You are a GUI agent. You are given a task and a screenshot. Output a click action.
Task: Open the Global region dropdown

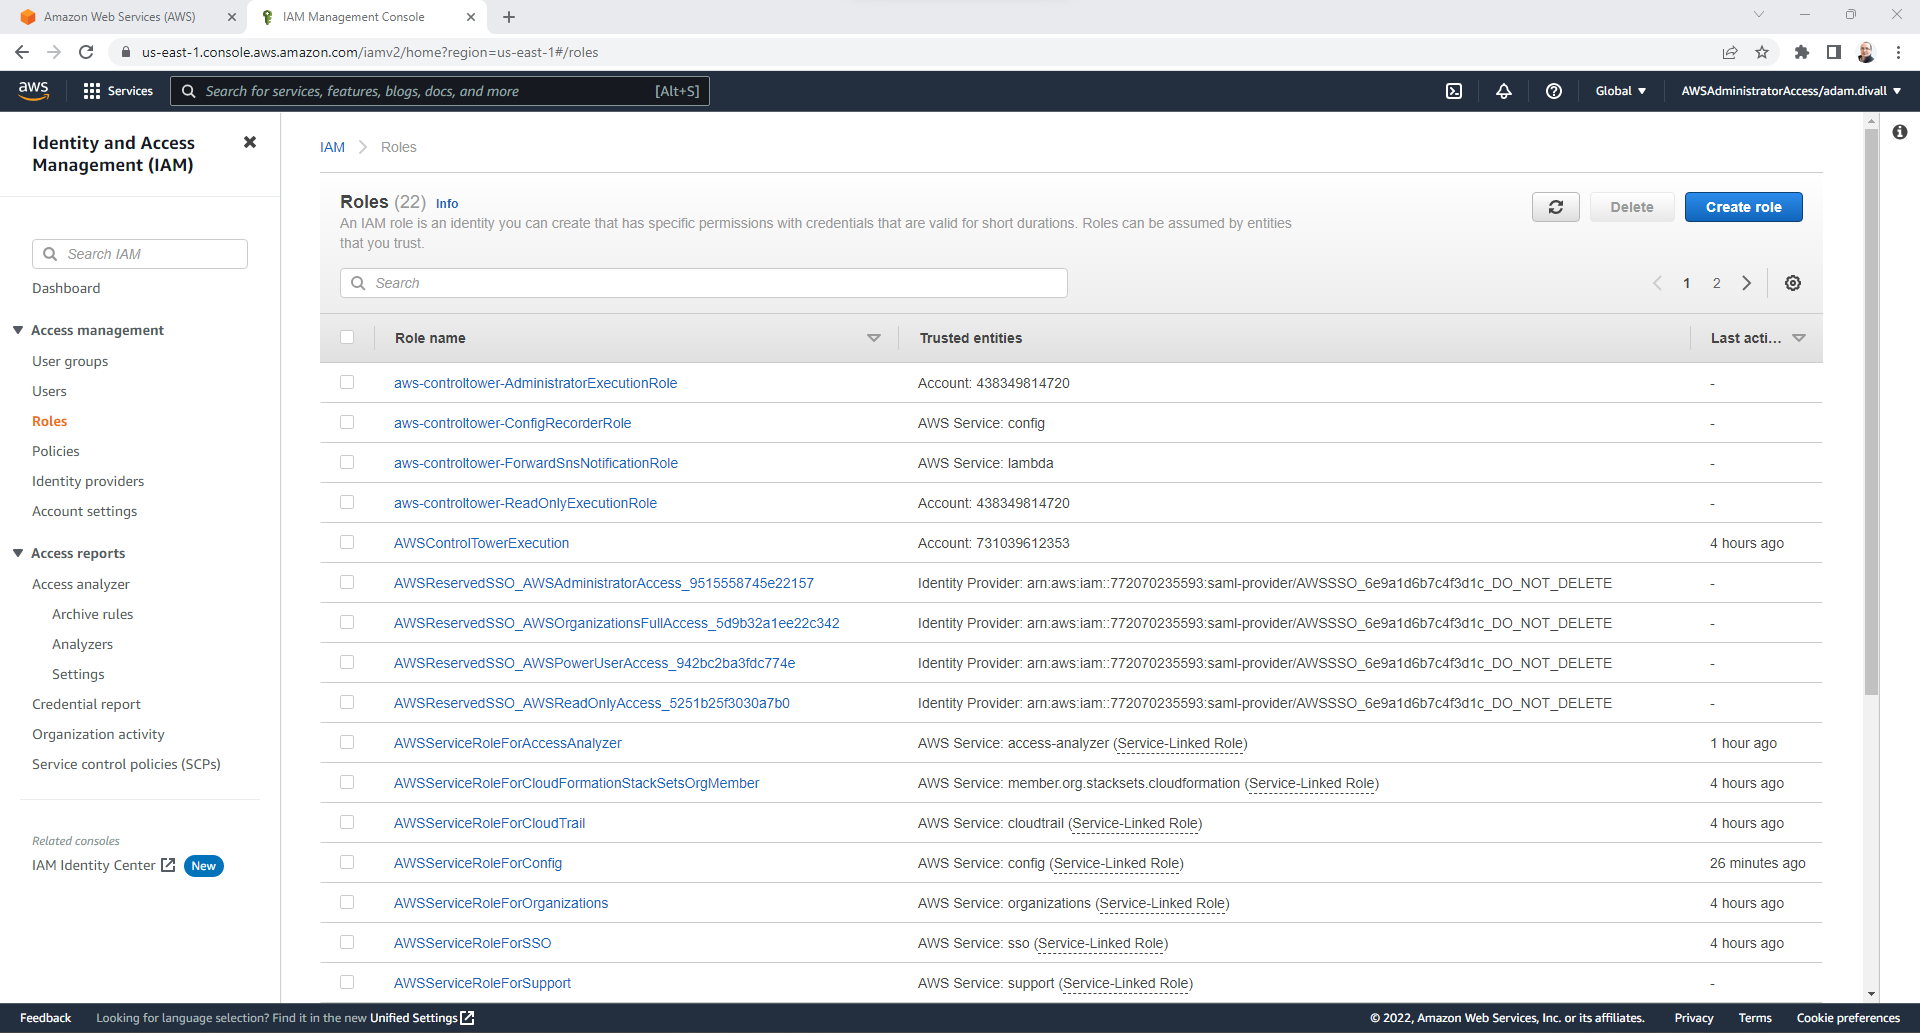pos(1620,91)
